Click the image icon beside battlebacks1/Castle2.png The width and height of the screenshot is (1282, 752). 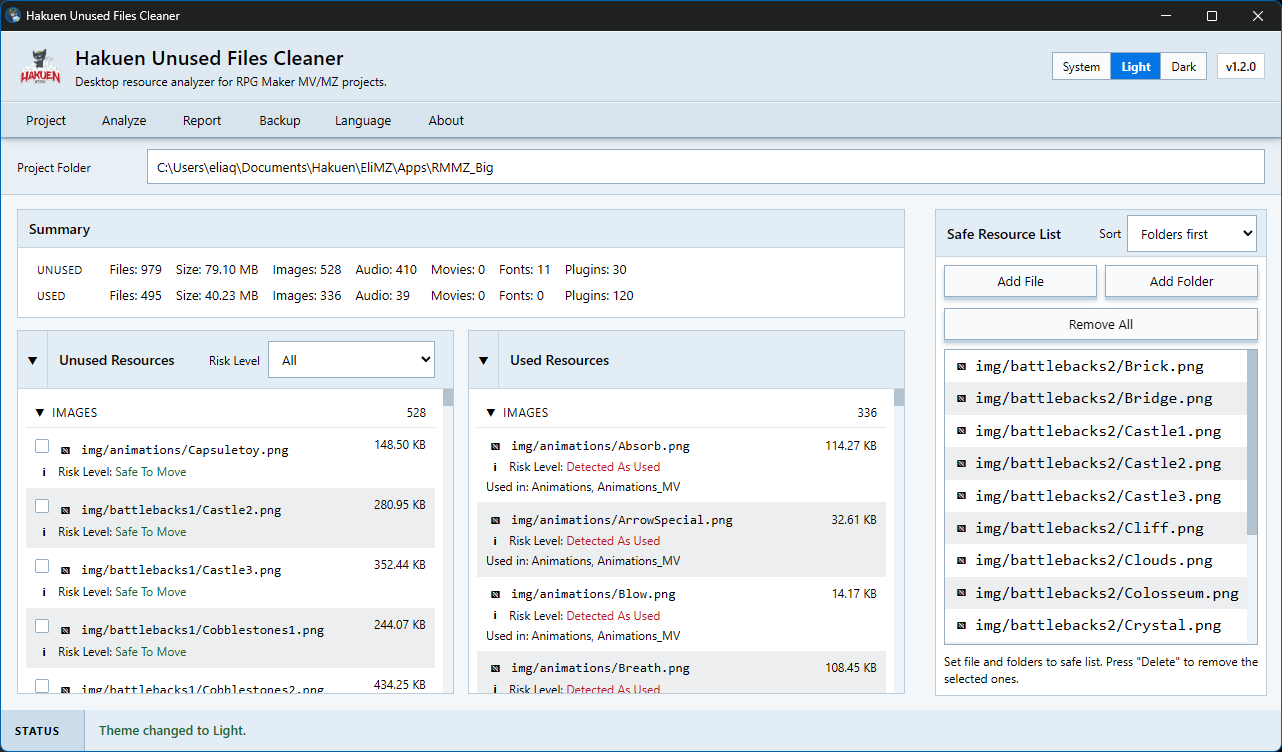[x=66, y=510]
